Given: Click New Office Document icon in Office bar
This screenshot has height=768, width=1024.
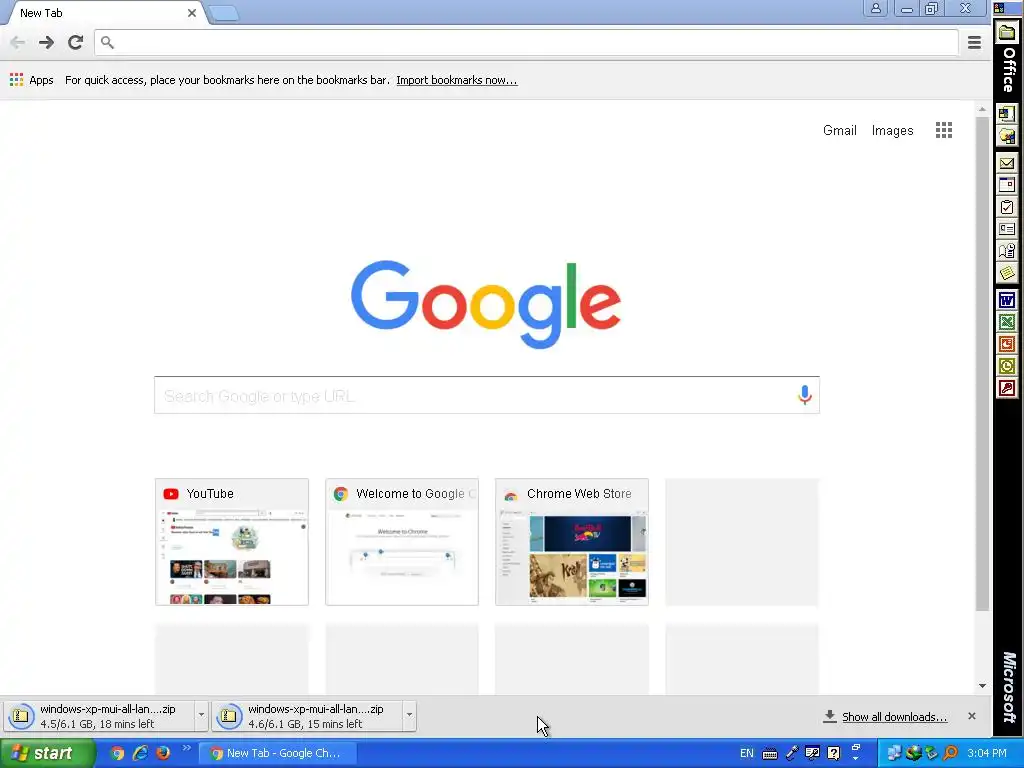Looking at the screenshot, I should pyautogui.click(x=1007, y=114).
